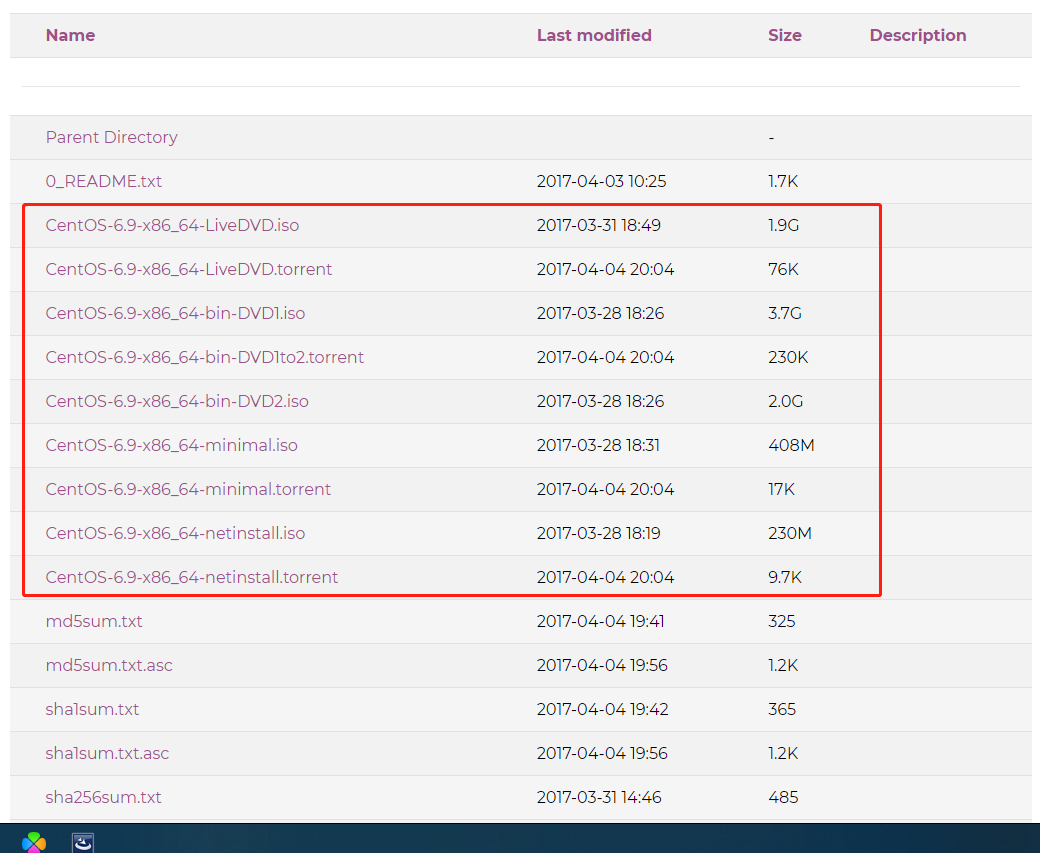The height and width of the screenshot is (853, 1040).
Task: Open md5sum.txt.asc signature file
Action: click(x=109, y=665)
